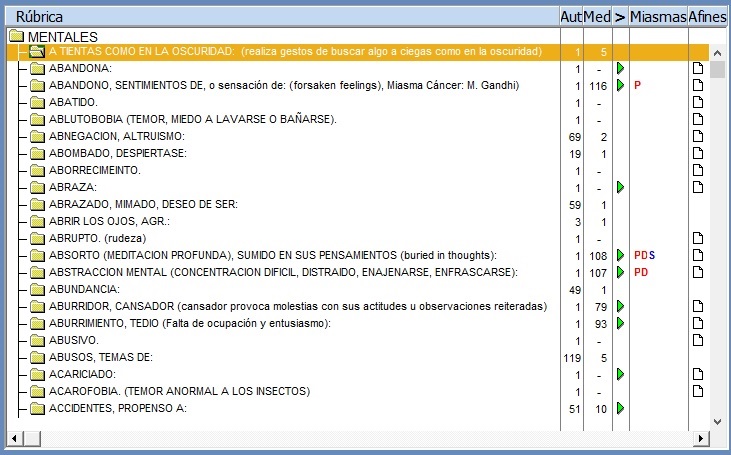The image size is (731, 455).
Task: Select the open folder icon for A TIENTAS COMO EN LA OSCURIDAD
Action: [37, 51]
